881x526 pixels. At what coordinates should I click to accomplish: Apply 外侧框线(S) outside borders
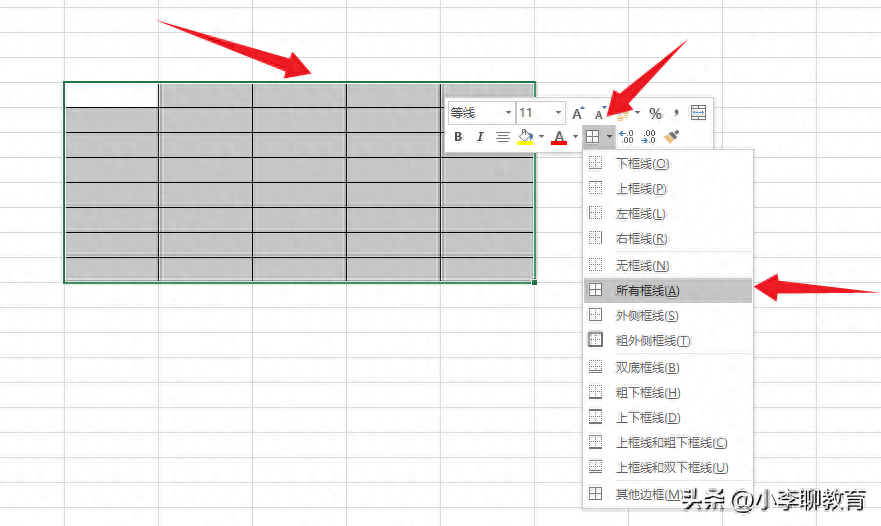click(x=668, y=316)
